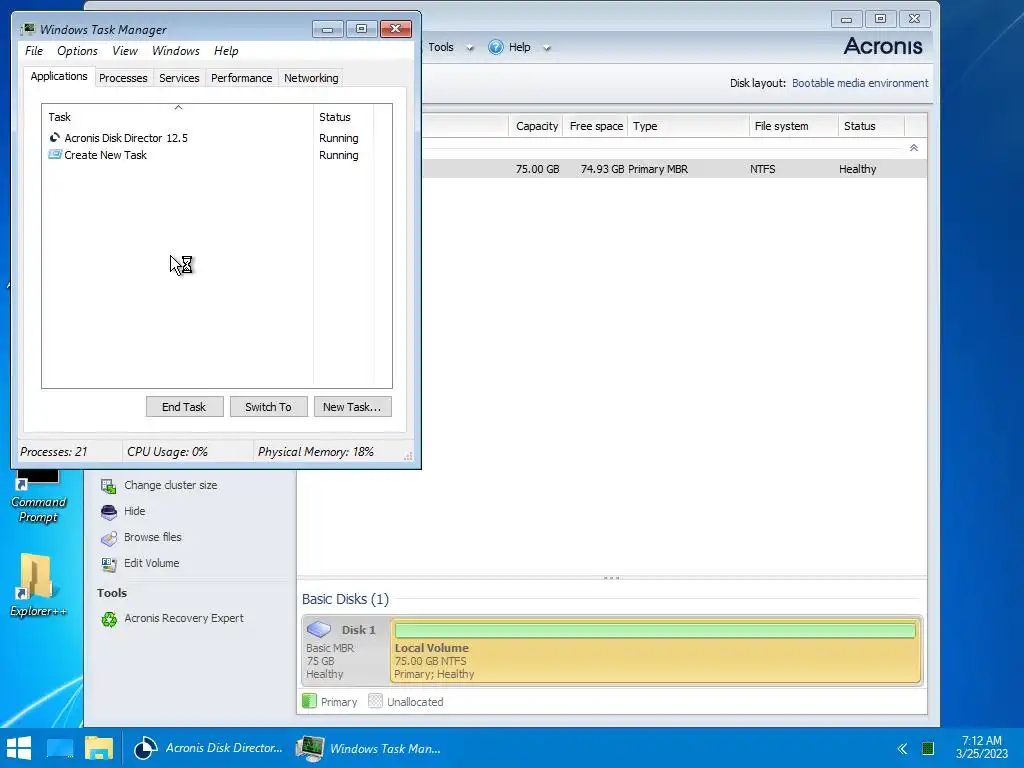The width and height of the screenshot is (1024, 768).
Task: Sort volumes by the Capacity column
Action: click(536, 126)
